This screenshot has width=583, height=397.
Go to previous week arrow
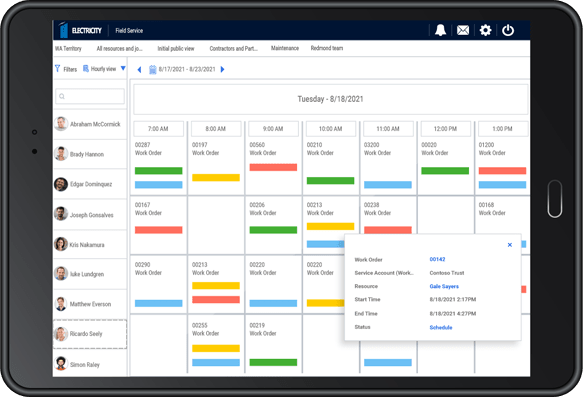[139, 70]
